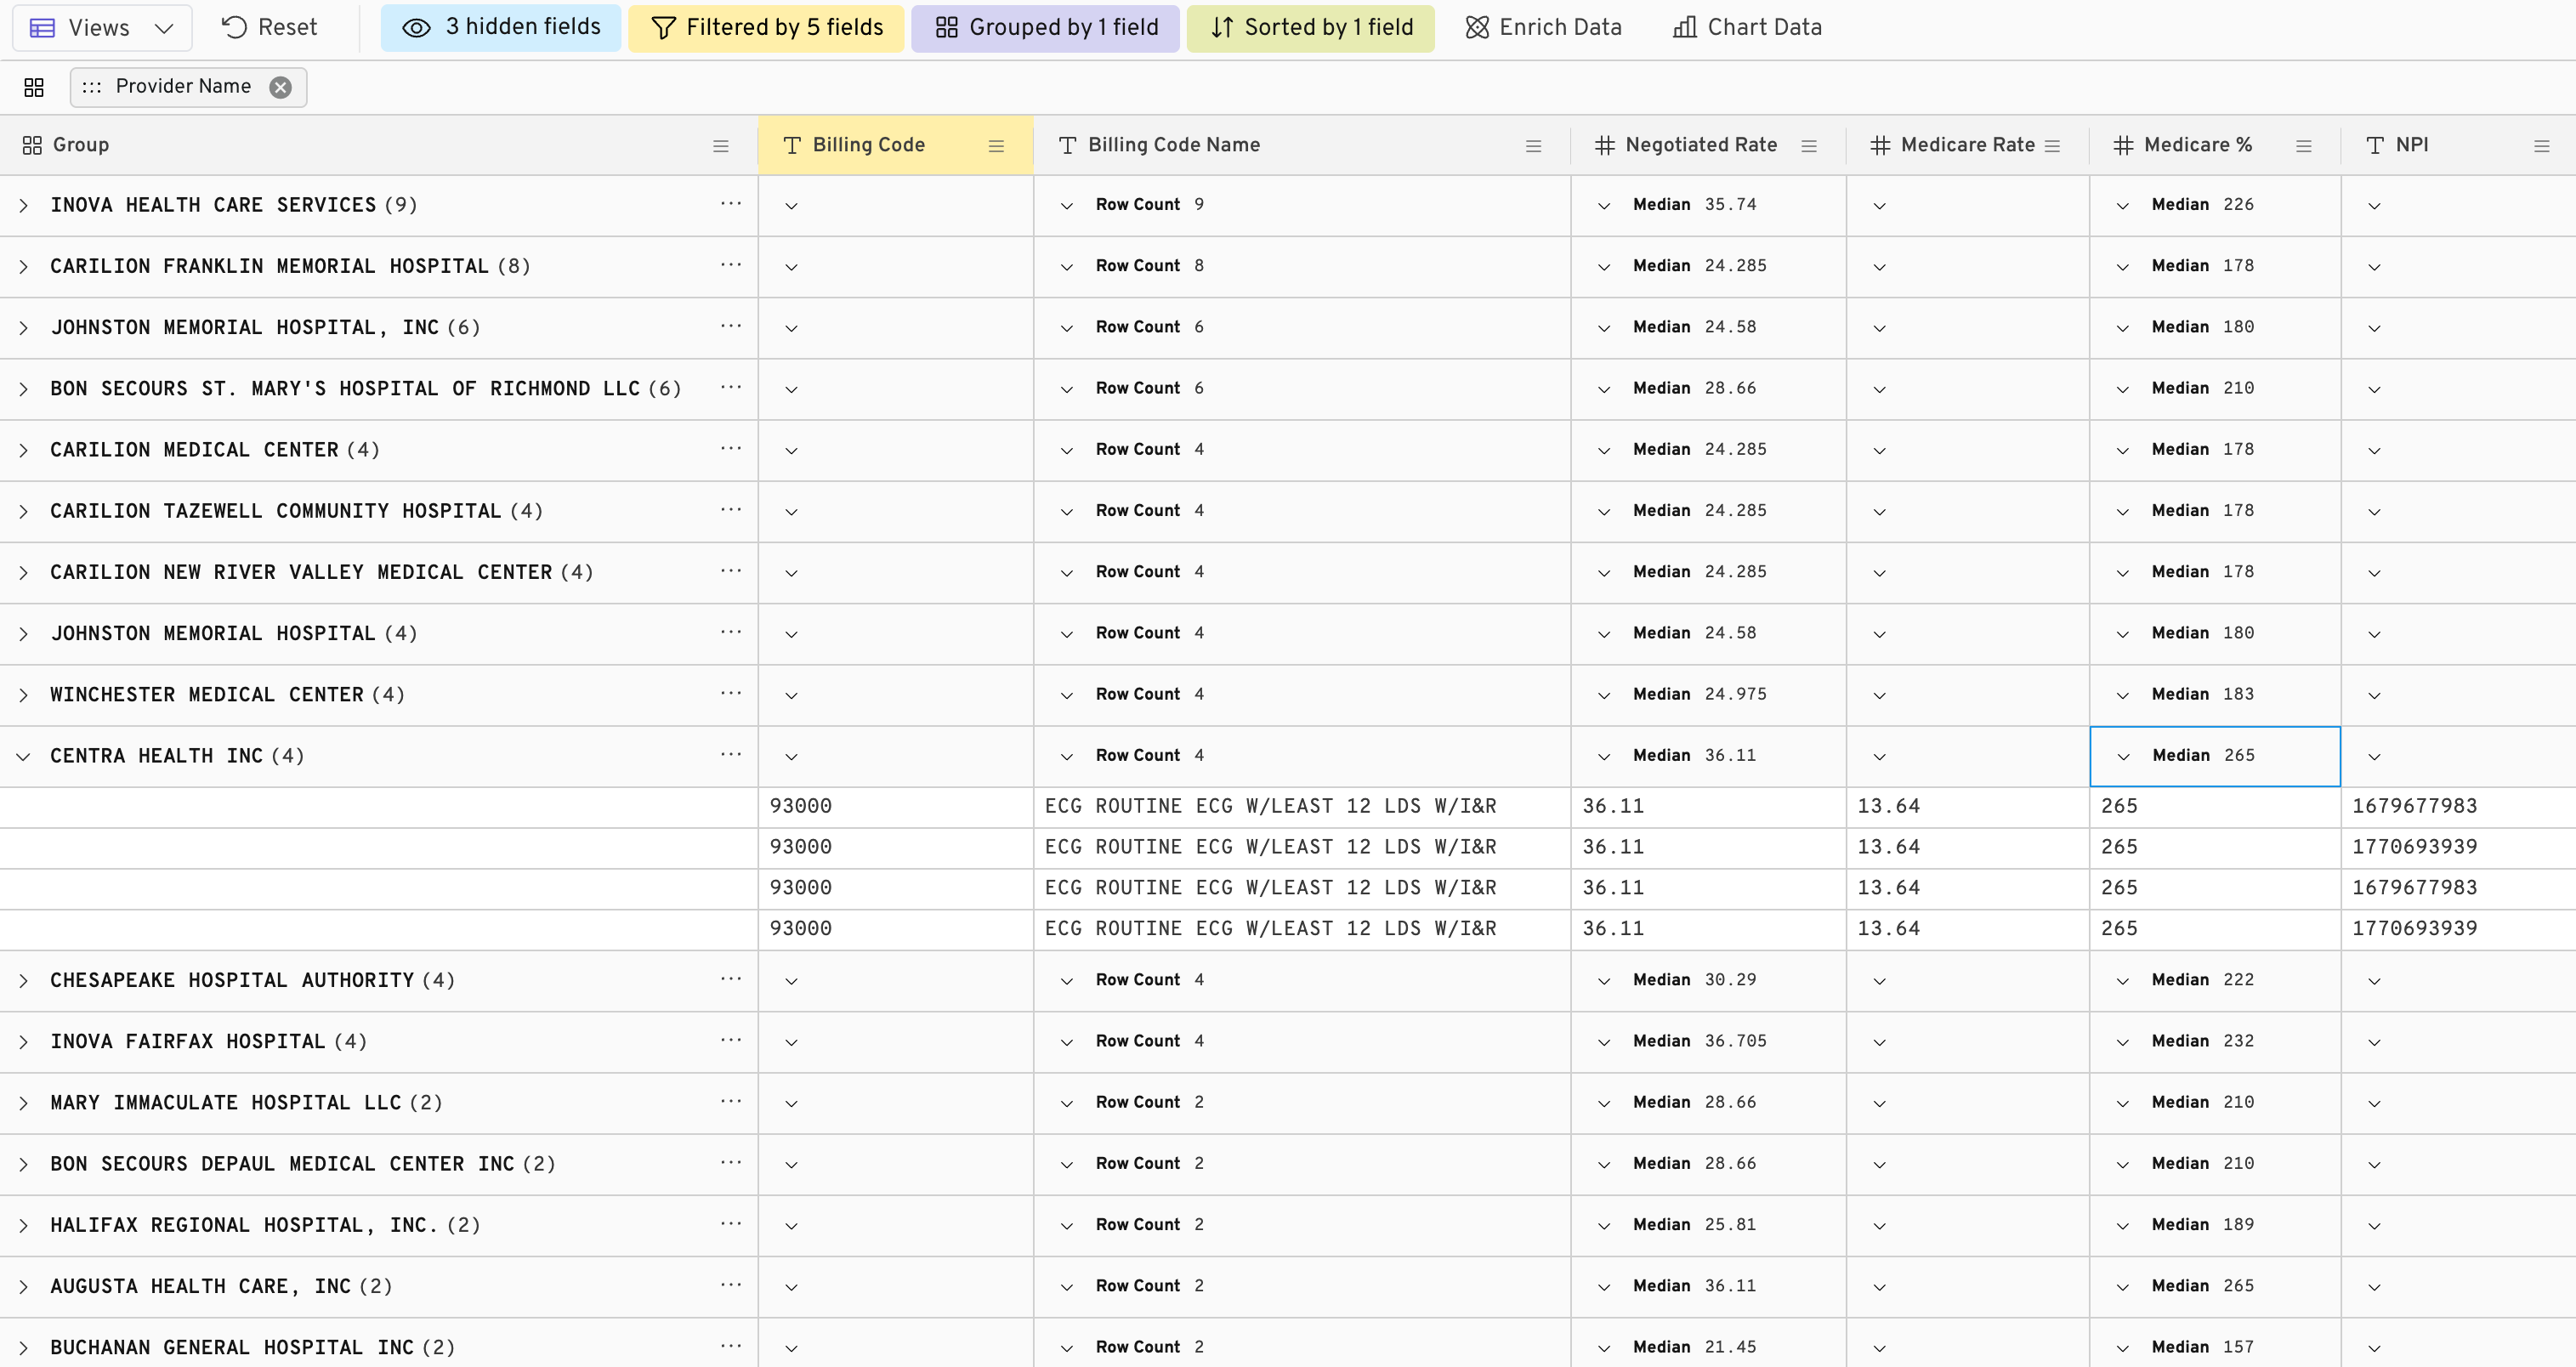Open Medicare % Median dropdown for CENTRA HEALTH INC
2576x1367 pixels.
tap(2123, 757)
